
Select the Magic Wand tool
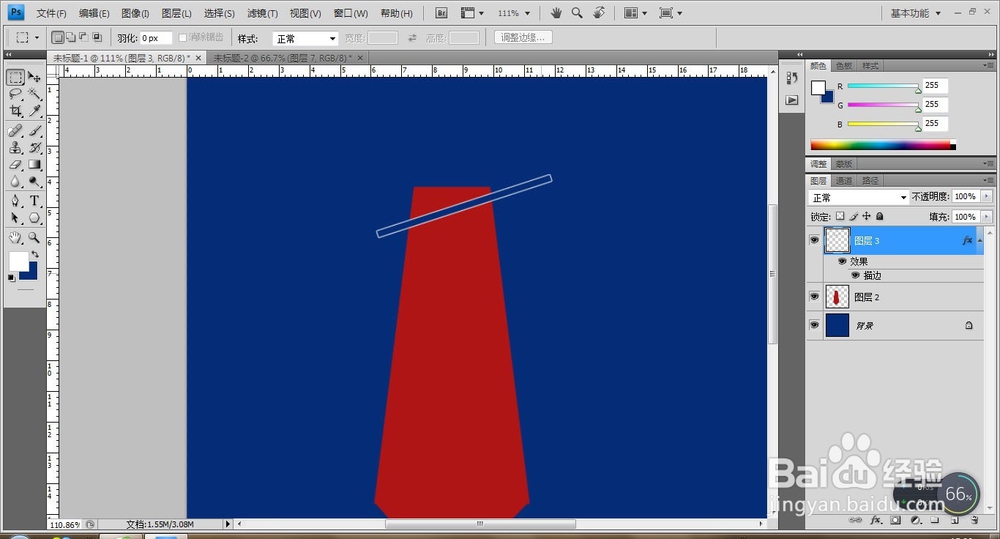point(34,94)
